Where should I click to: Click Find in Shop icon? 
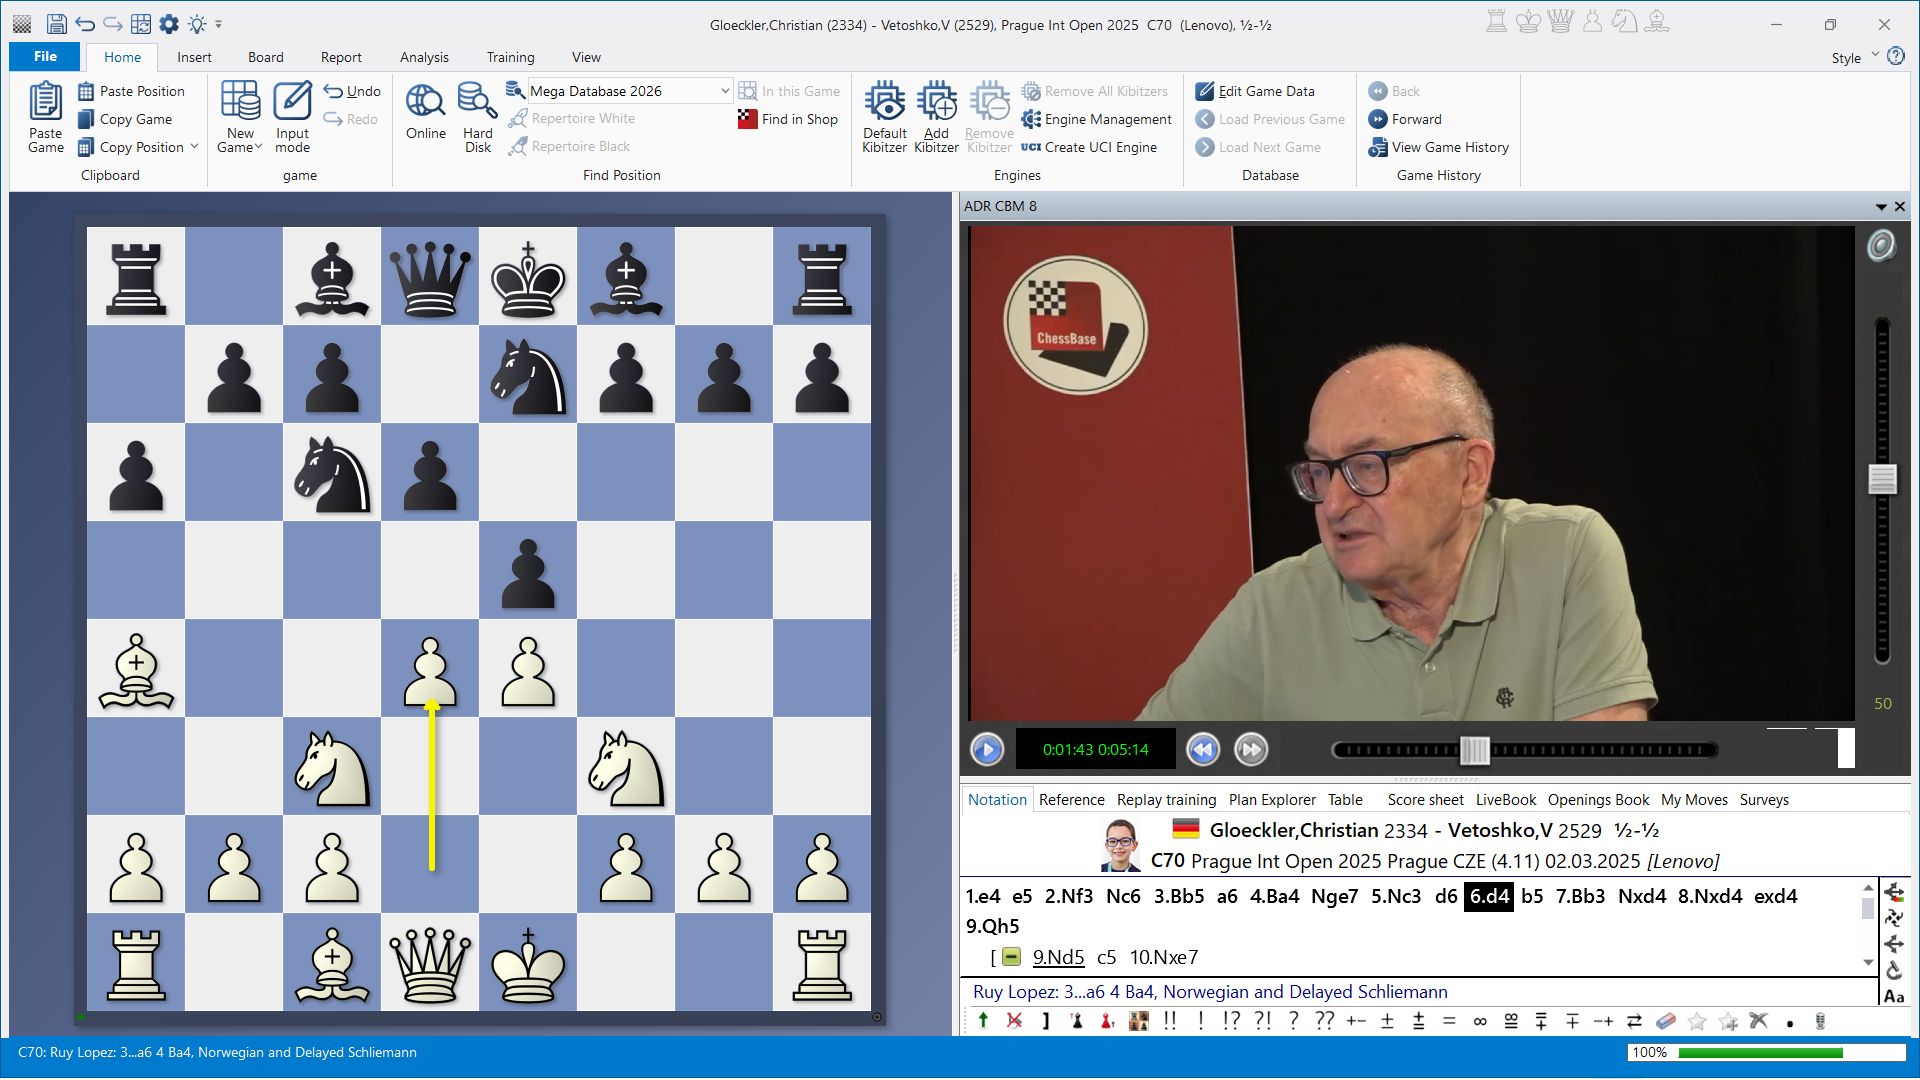tap(747, 119)
